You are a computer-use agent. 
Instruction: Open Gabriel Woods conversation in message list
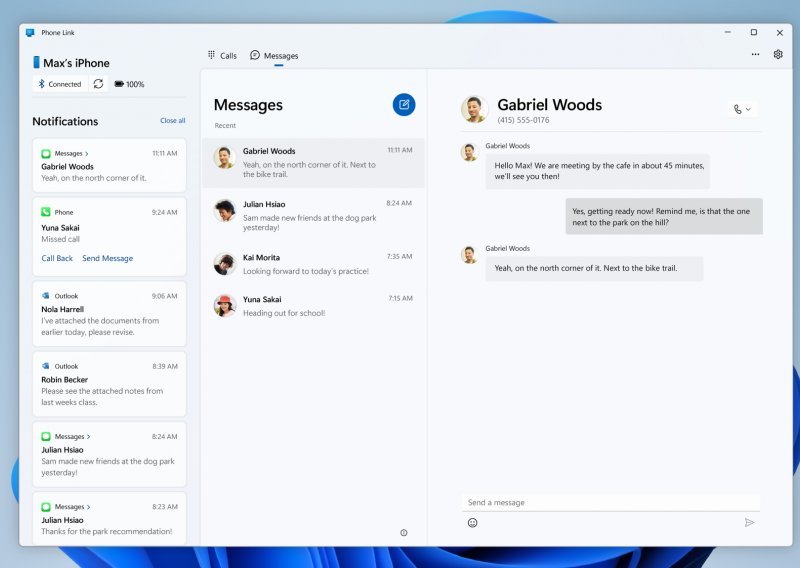point(313,163)
